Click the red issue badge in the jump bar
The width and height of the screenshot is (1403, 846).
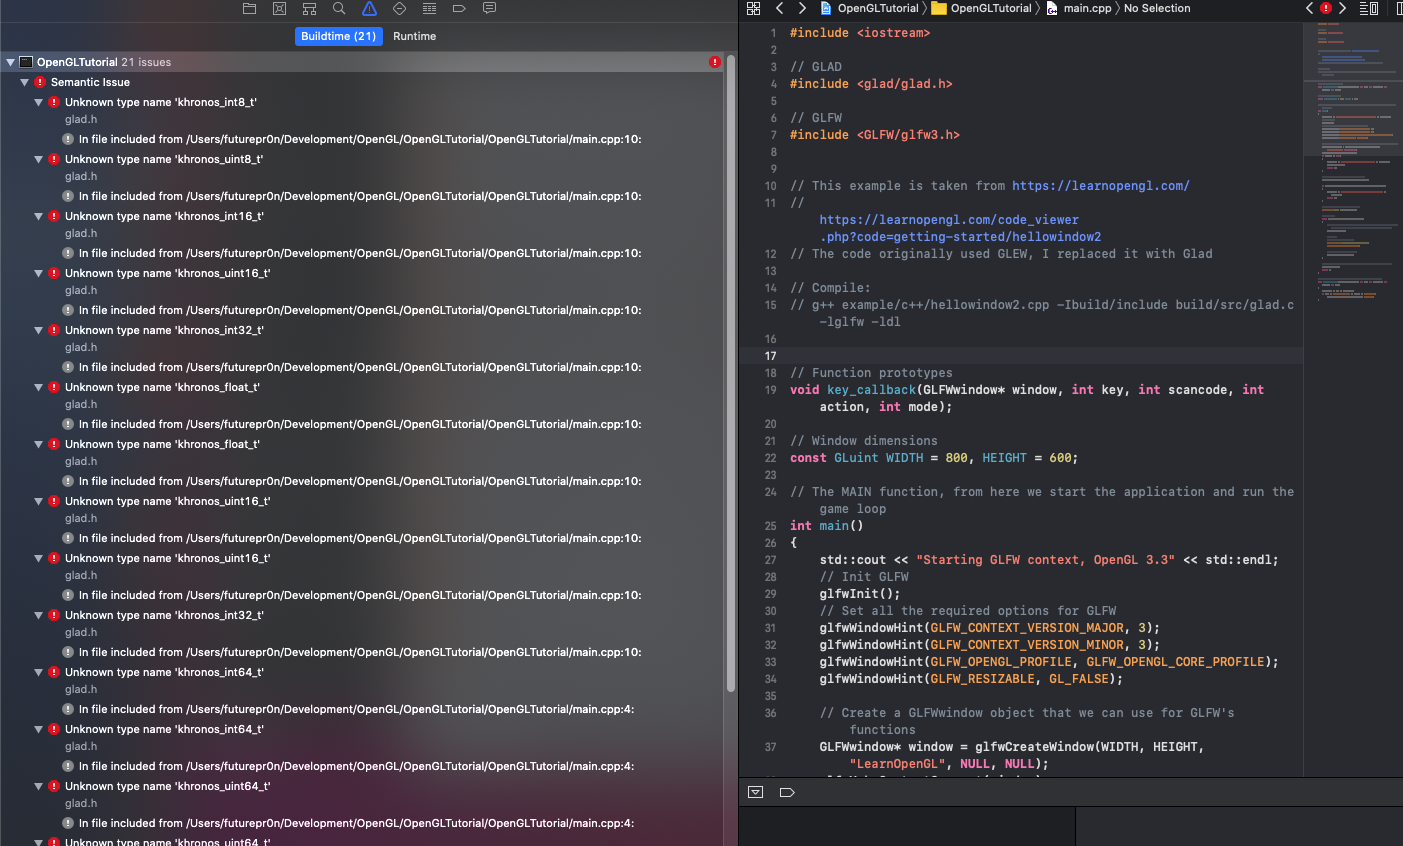(1326, 8)
